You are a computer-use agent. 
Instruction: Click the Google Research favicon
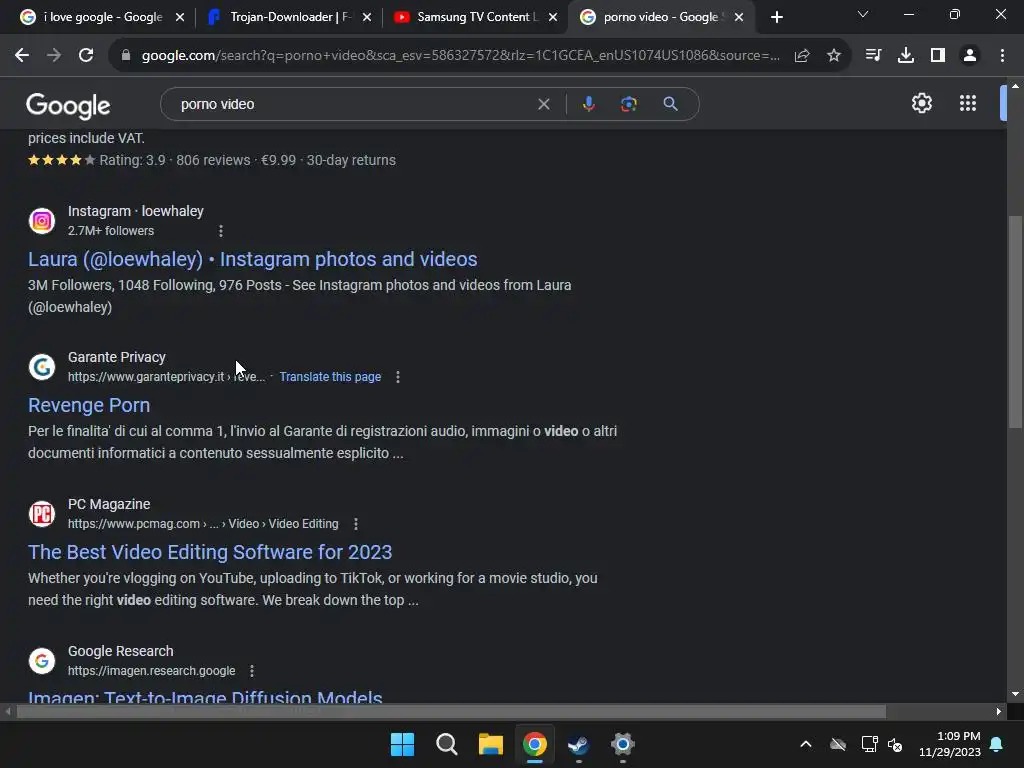tap(42, 661)
